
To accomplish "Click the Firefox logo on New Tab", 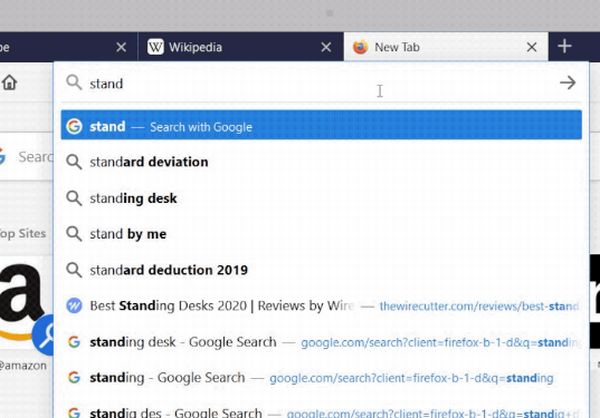I will 360,47.
